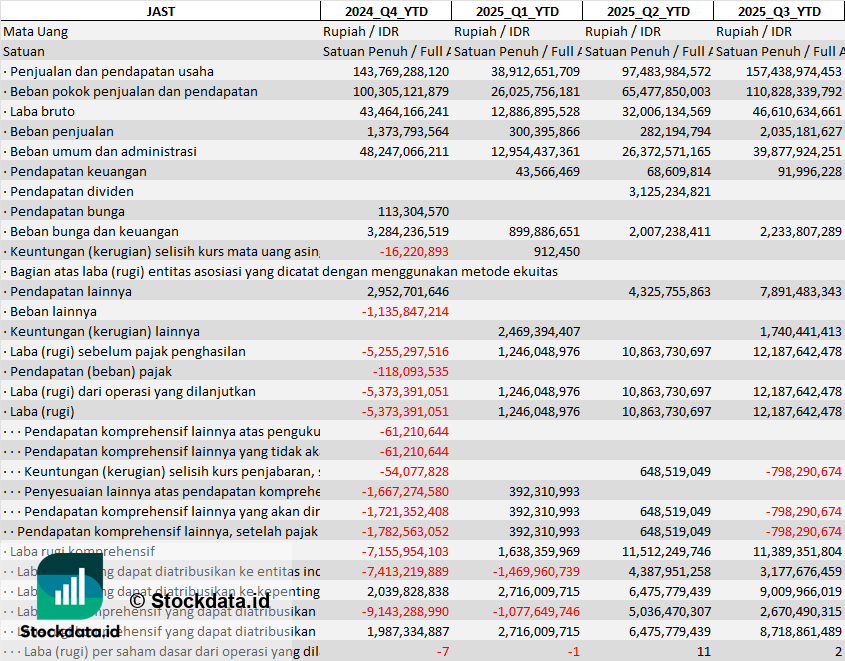Click the Satuan row label
Viewport: 845px width, 661px height.
tap(24, 52)
